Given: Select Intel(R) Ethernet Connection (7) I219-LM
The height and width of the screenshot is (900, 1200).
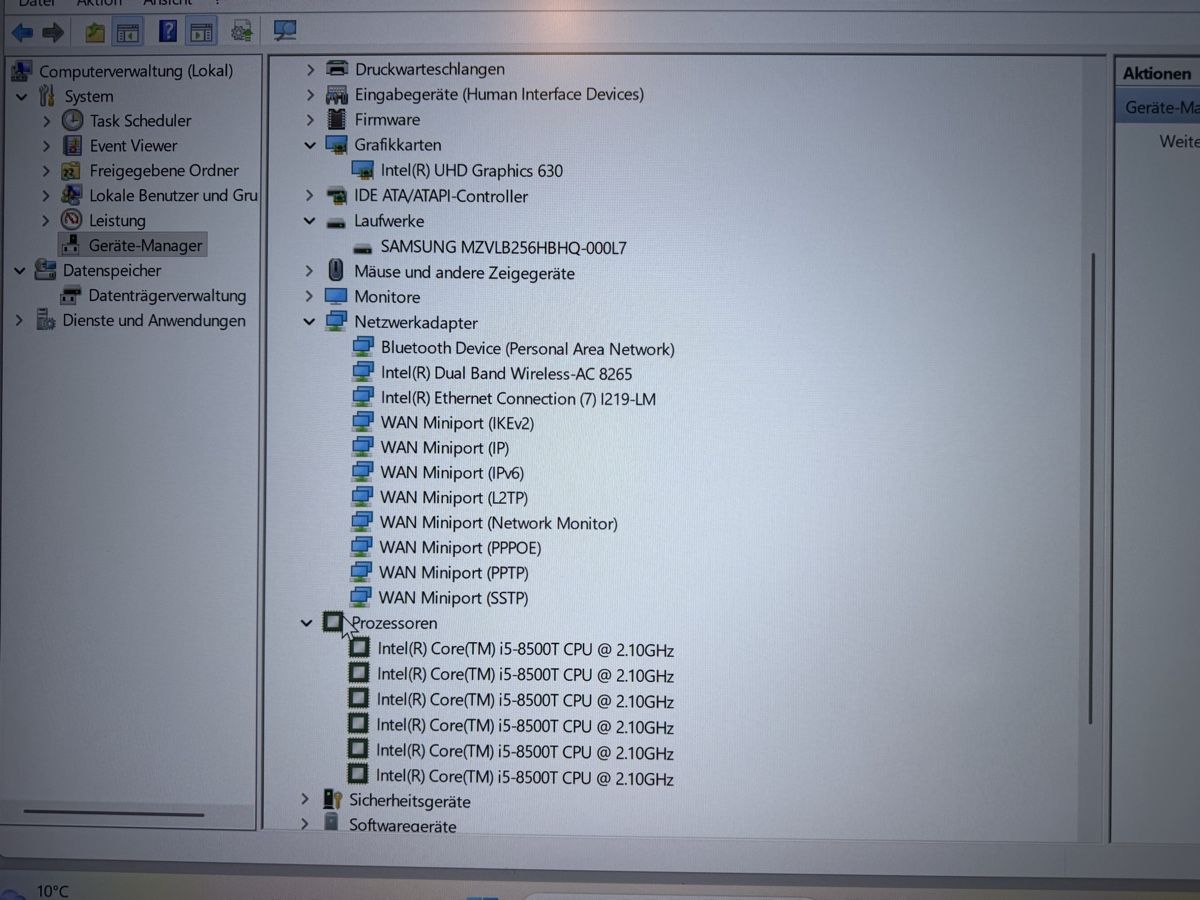Looking at the screenshot, I should click(x=518, y=398).
